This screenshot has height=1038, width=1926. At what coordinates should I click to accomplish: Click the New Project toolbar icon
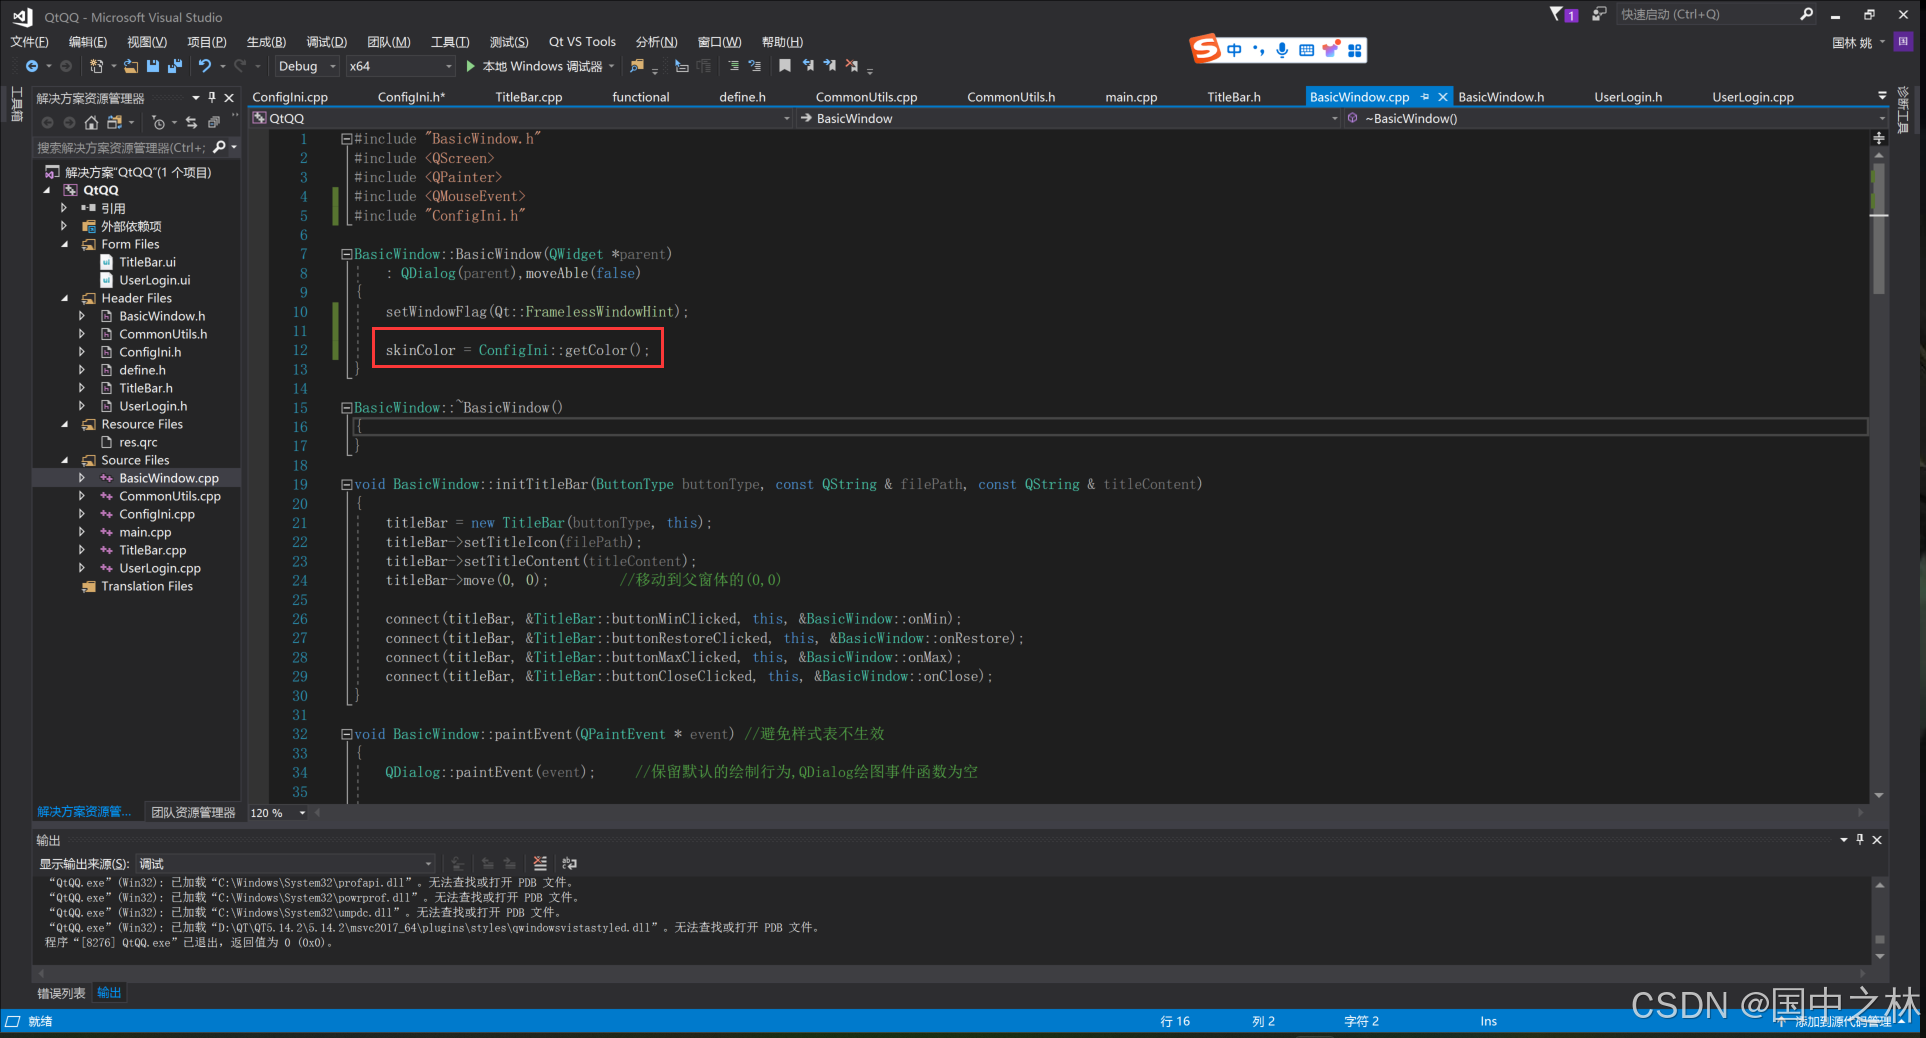pyautogui.click(x=96, y=66)
